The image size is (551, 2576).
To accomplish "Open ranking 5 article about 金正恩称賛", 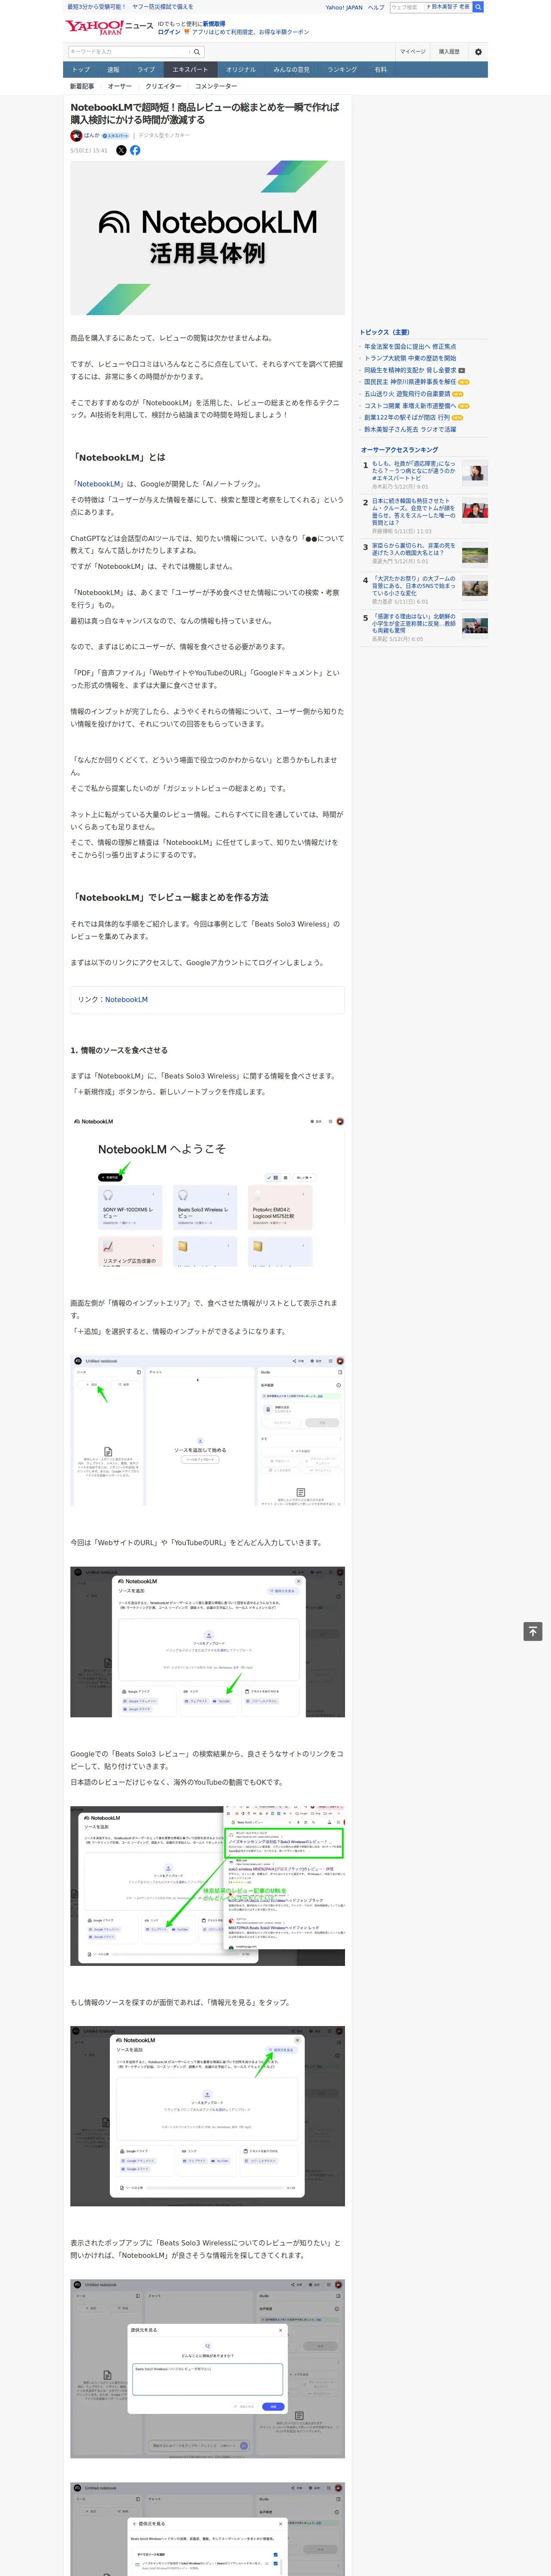I will [x=414, y=623].
